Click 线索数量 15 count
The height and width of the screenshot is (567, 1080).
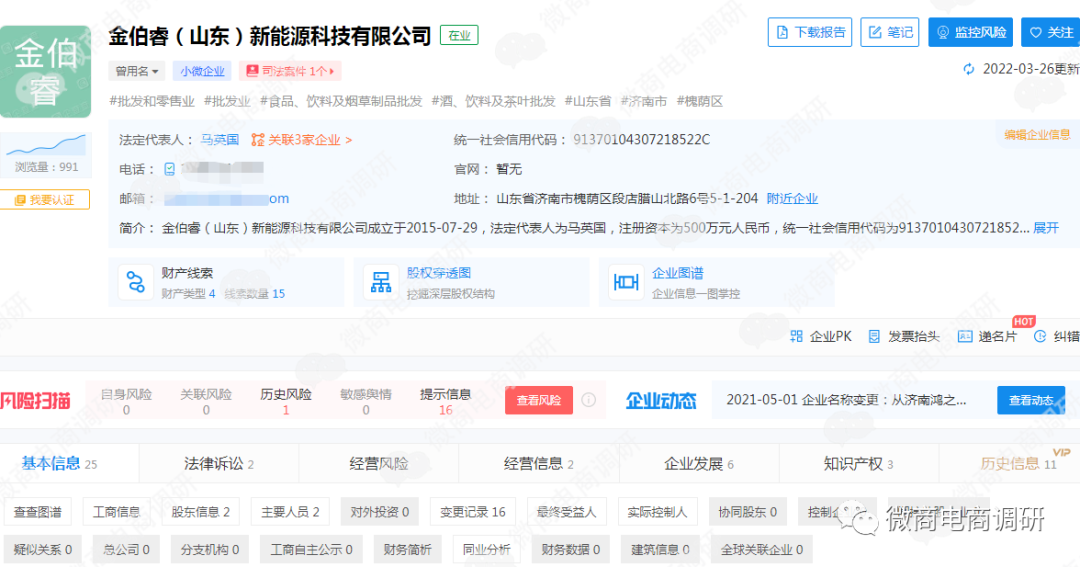click(x=255, y=293)
